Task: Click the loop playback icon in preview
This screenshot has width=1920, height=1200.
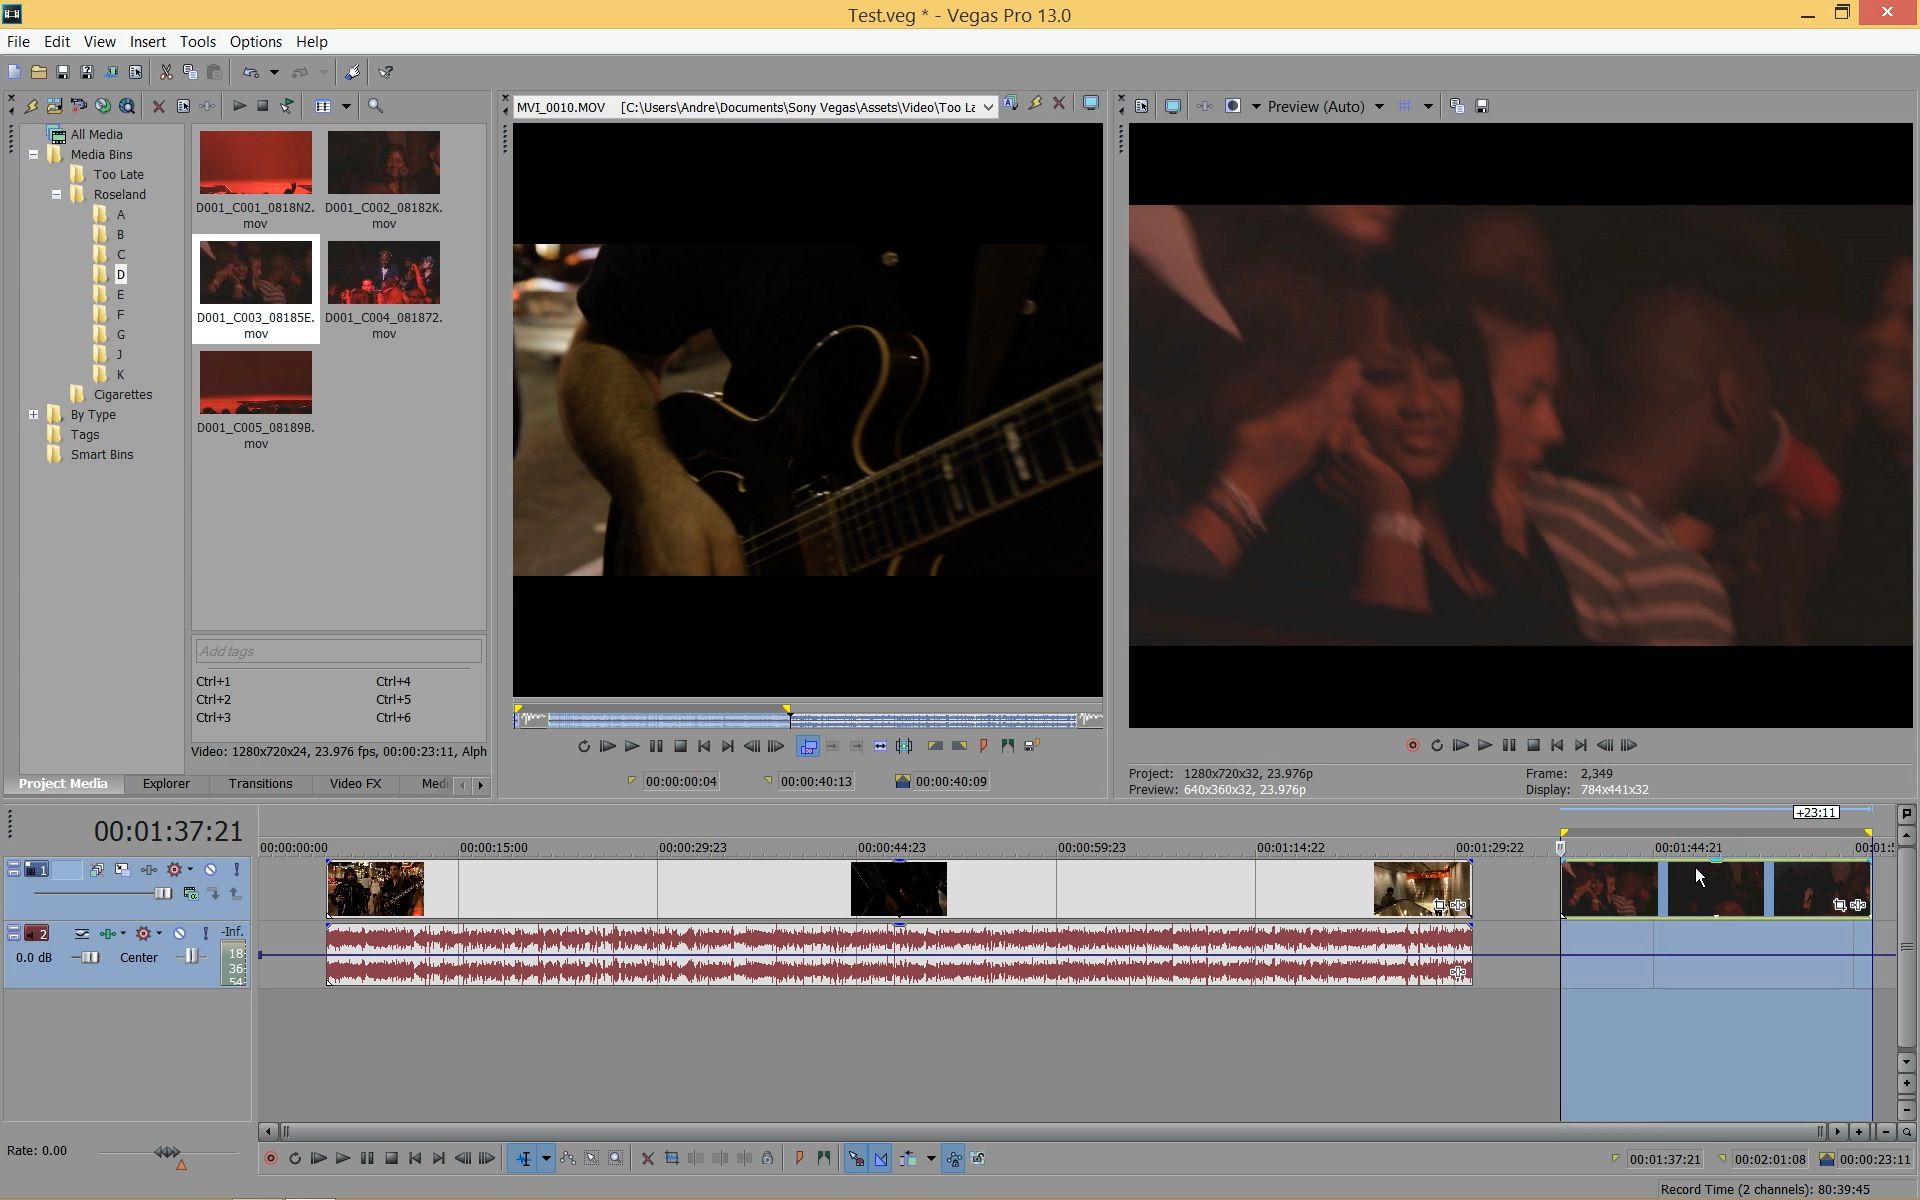Action: [1438, 745]
